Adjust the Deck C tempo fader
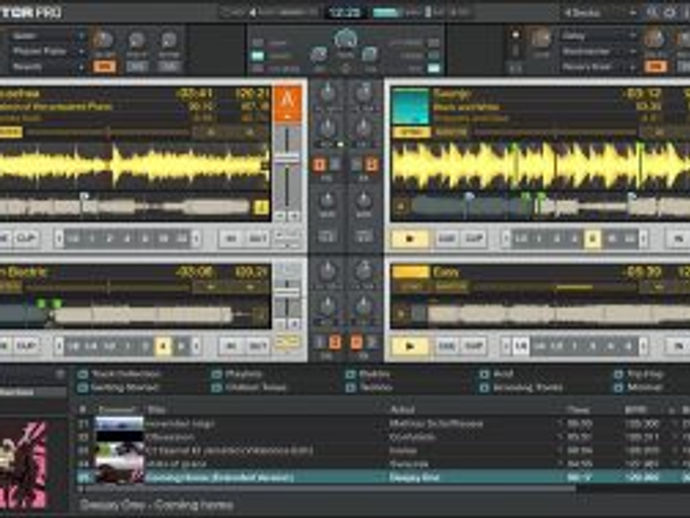This screenshot has width=690, height=518. point(287,292)
